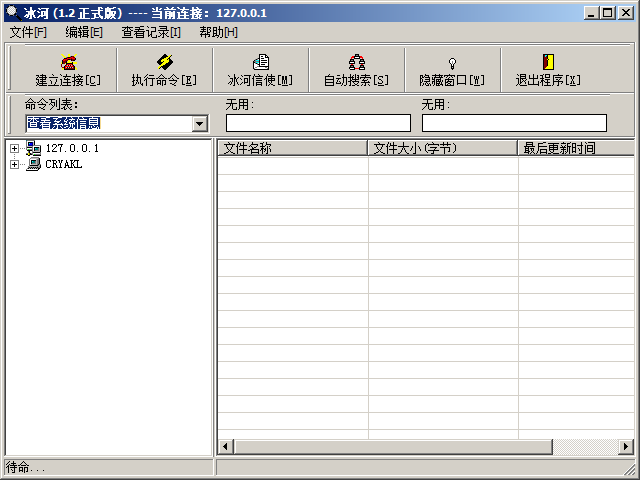The image size is (640, 480).
Task: Select the 127.0.0.1 computer icon in tree
Action: click(33, 148)
